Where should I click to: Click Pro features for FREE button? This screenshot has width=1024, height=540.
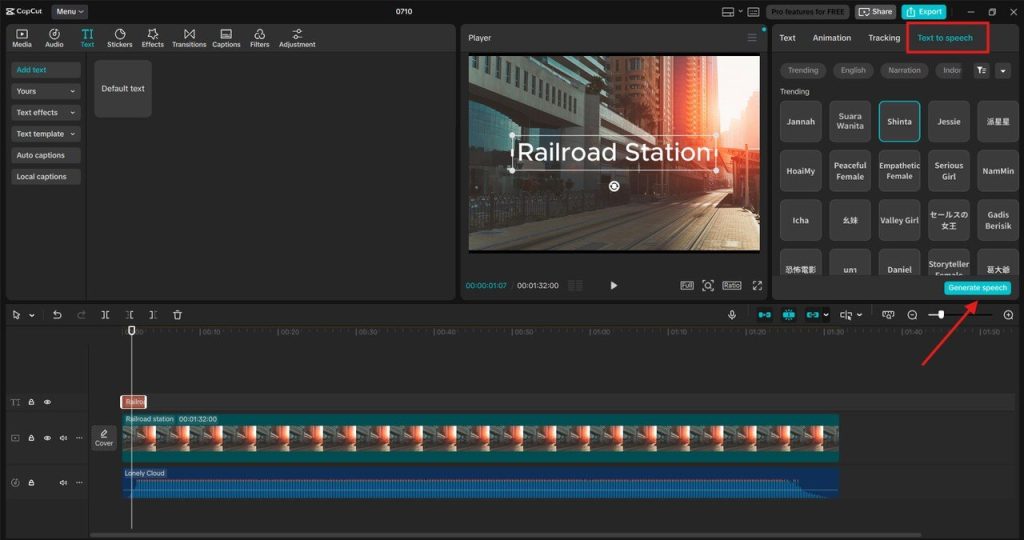(807, 12)
